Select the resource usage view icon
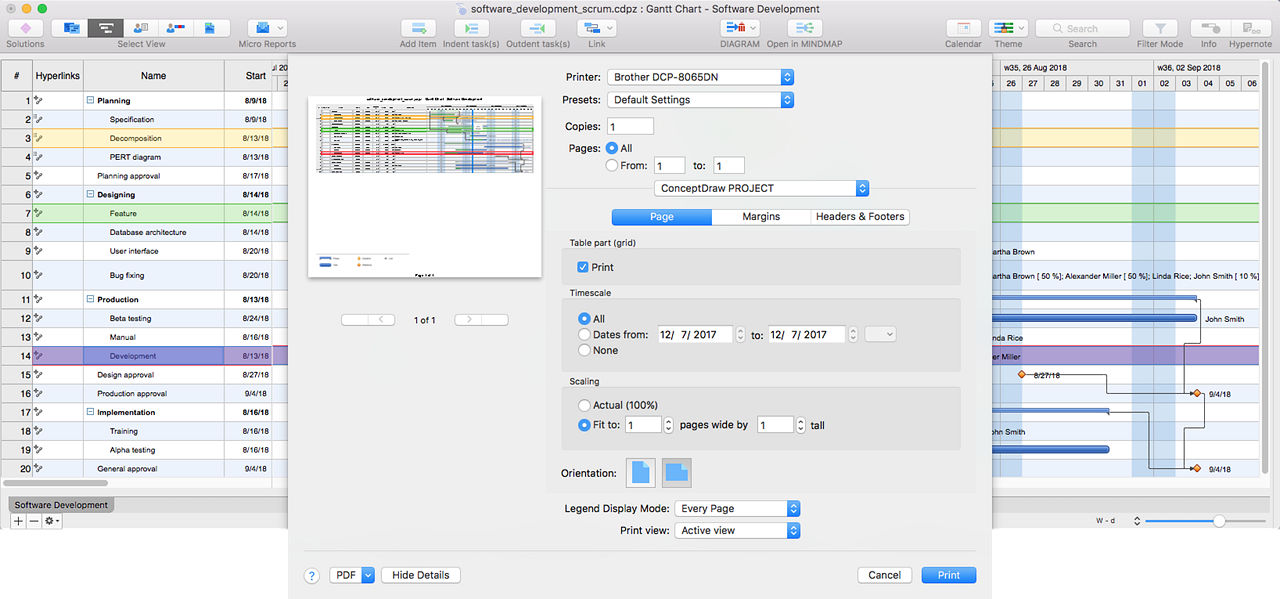Image resolution: width=1280 pixels, height=599 pixels. coord(175,28)
